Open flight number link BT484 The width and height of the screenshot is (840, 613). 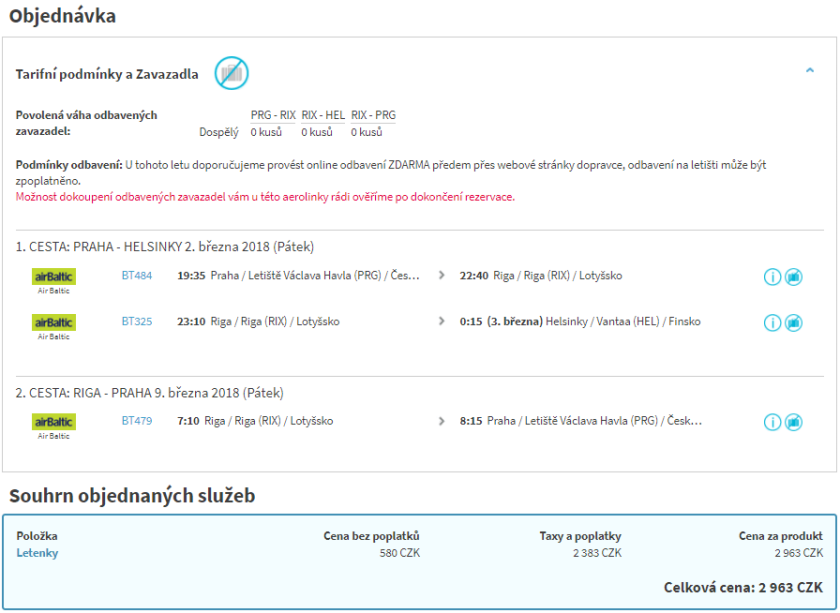(x=137, y=275)
